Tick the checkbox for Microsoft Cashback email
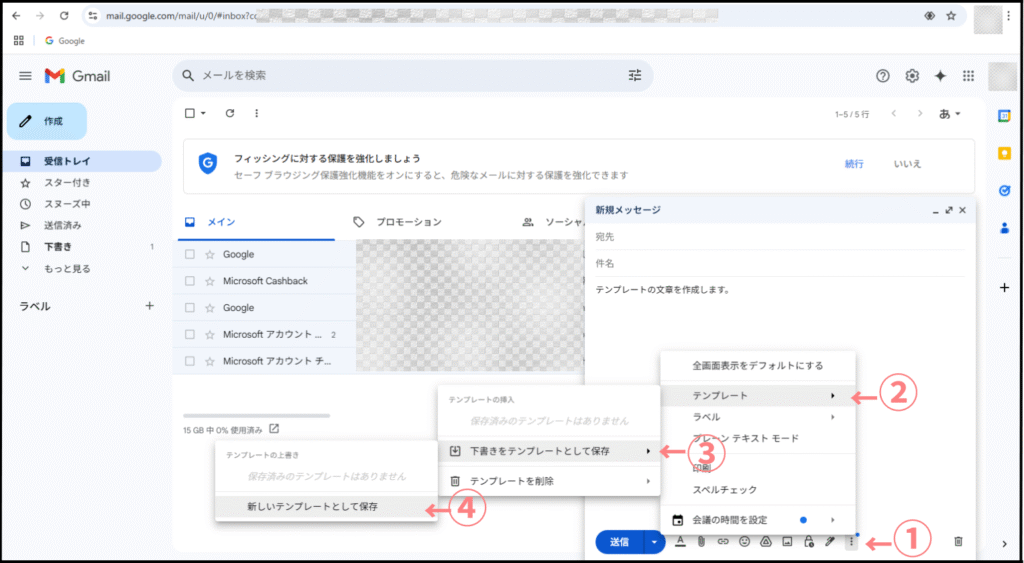 [x=189, y=281]
